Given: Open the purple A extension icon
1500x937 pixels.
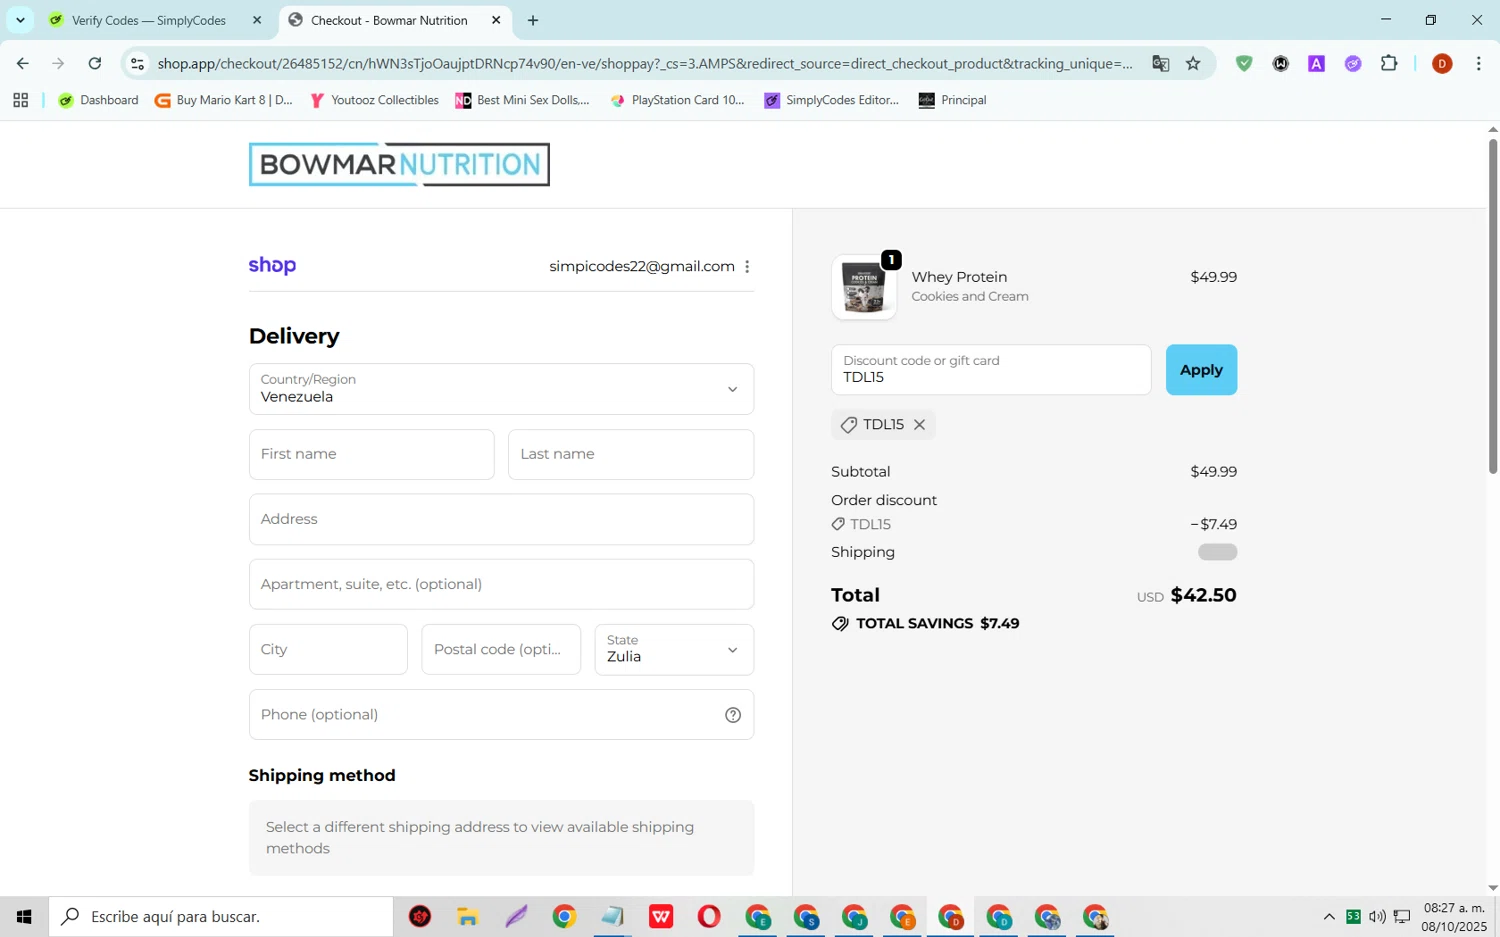Looking at the screenshot, I should pos(1316,63).
